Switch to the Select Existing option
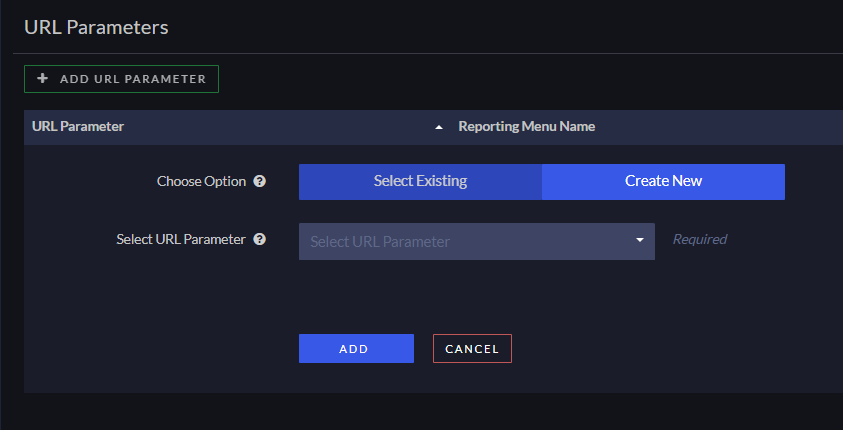The height and width of the screenshot is (430, 843). 420,182
